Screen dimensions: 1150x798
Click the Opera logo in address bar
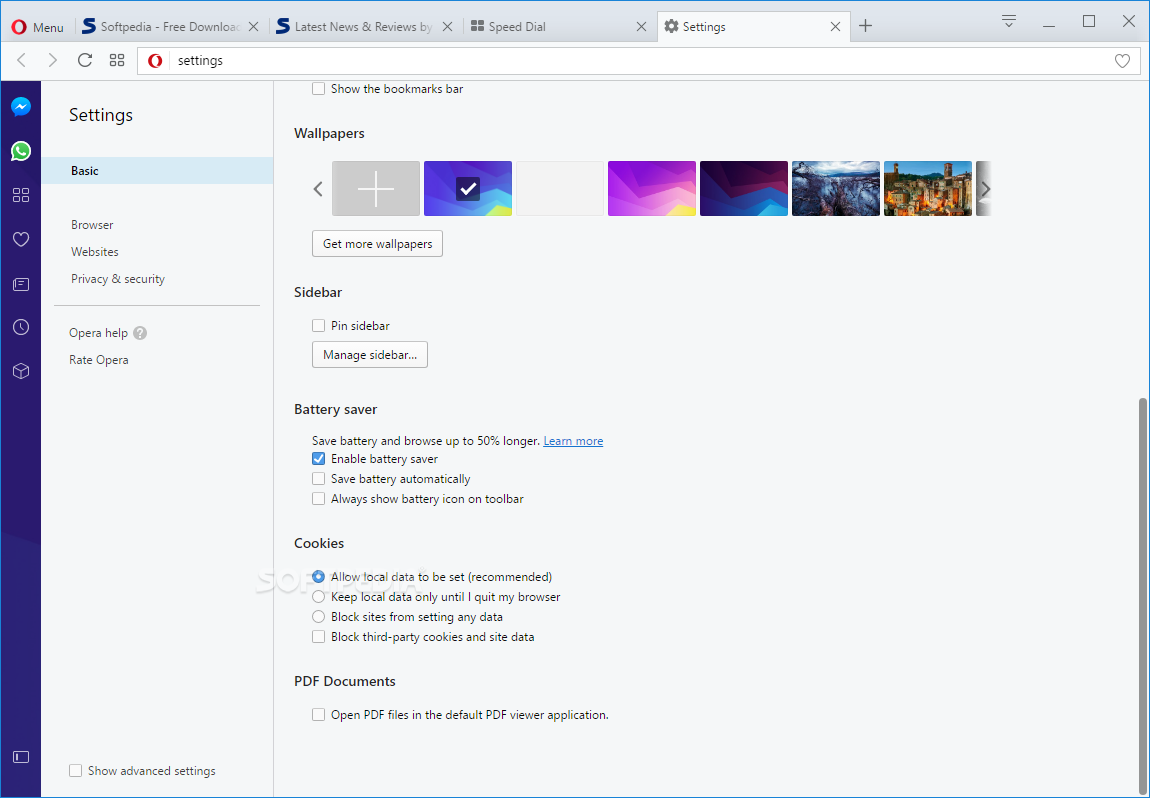(x=155, y=61)
